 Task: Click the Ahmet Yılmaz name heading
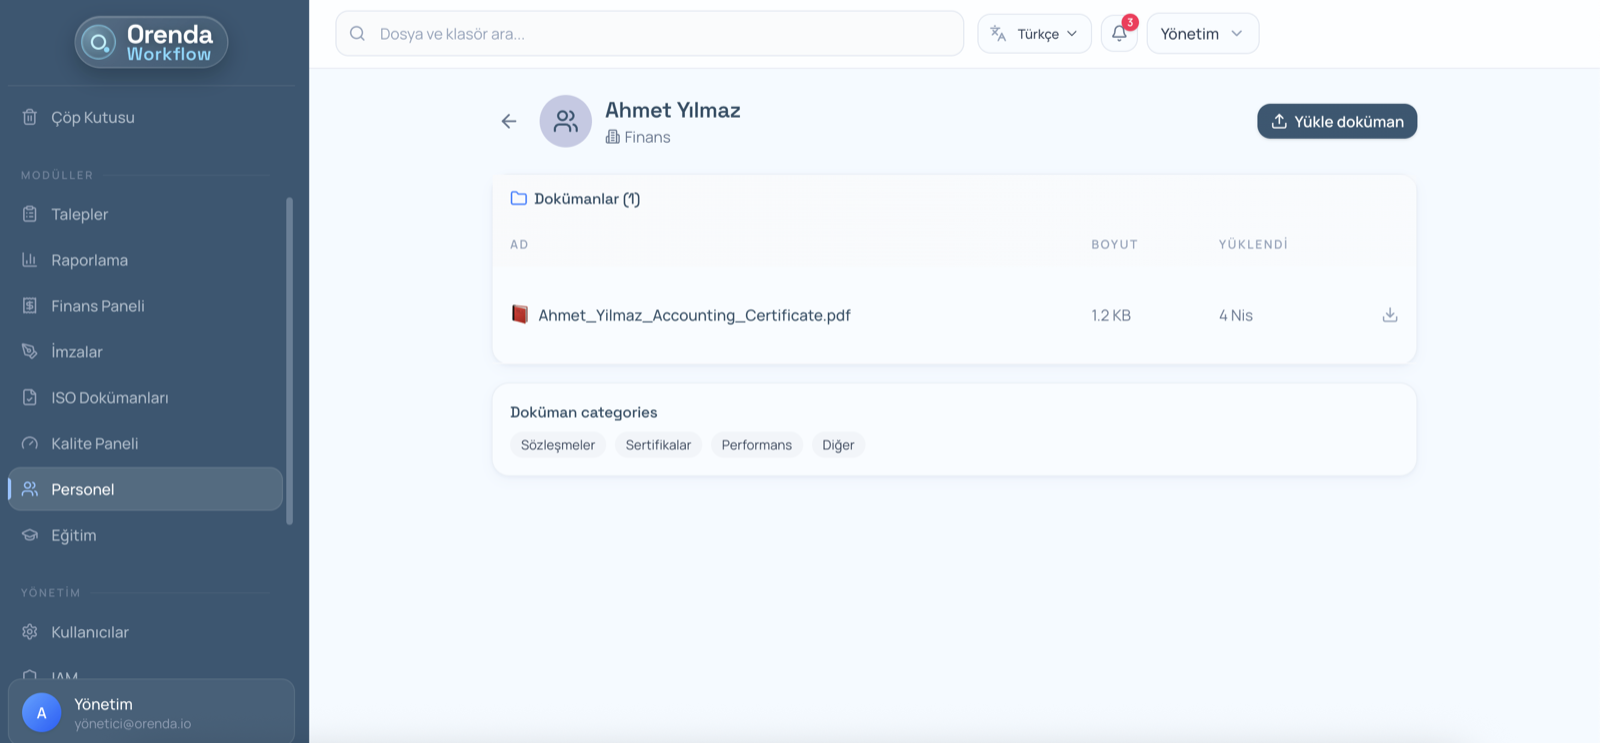pos(673,110)
